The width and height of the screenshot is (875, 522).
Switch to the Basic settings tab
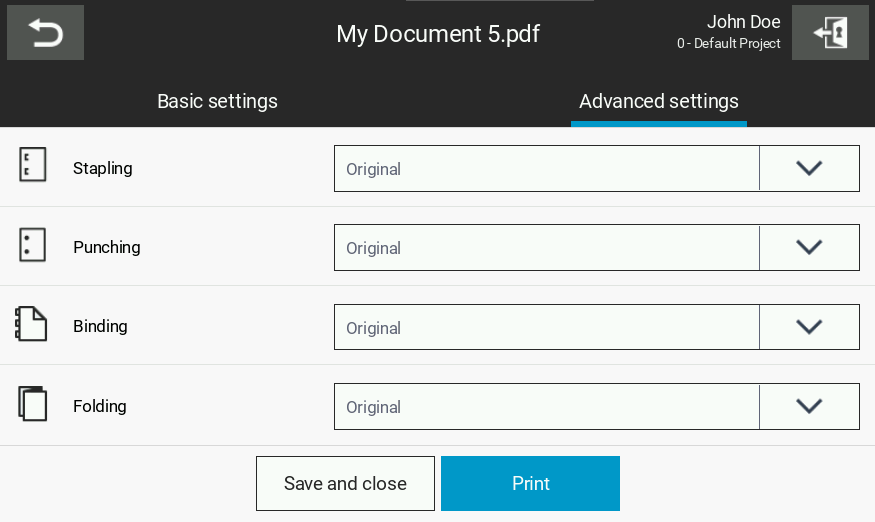(x=217, y=101)
